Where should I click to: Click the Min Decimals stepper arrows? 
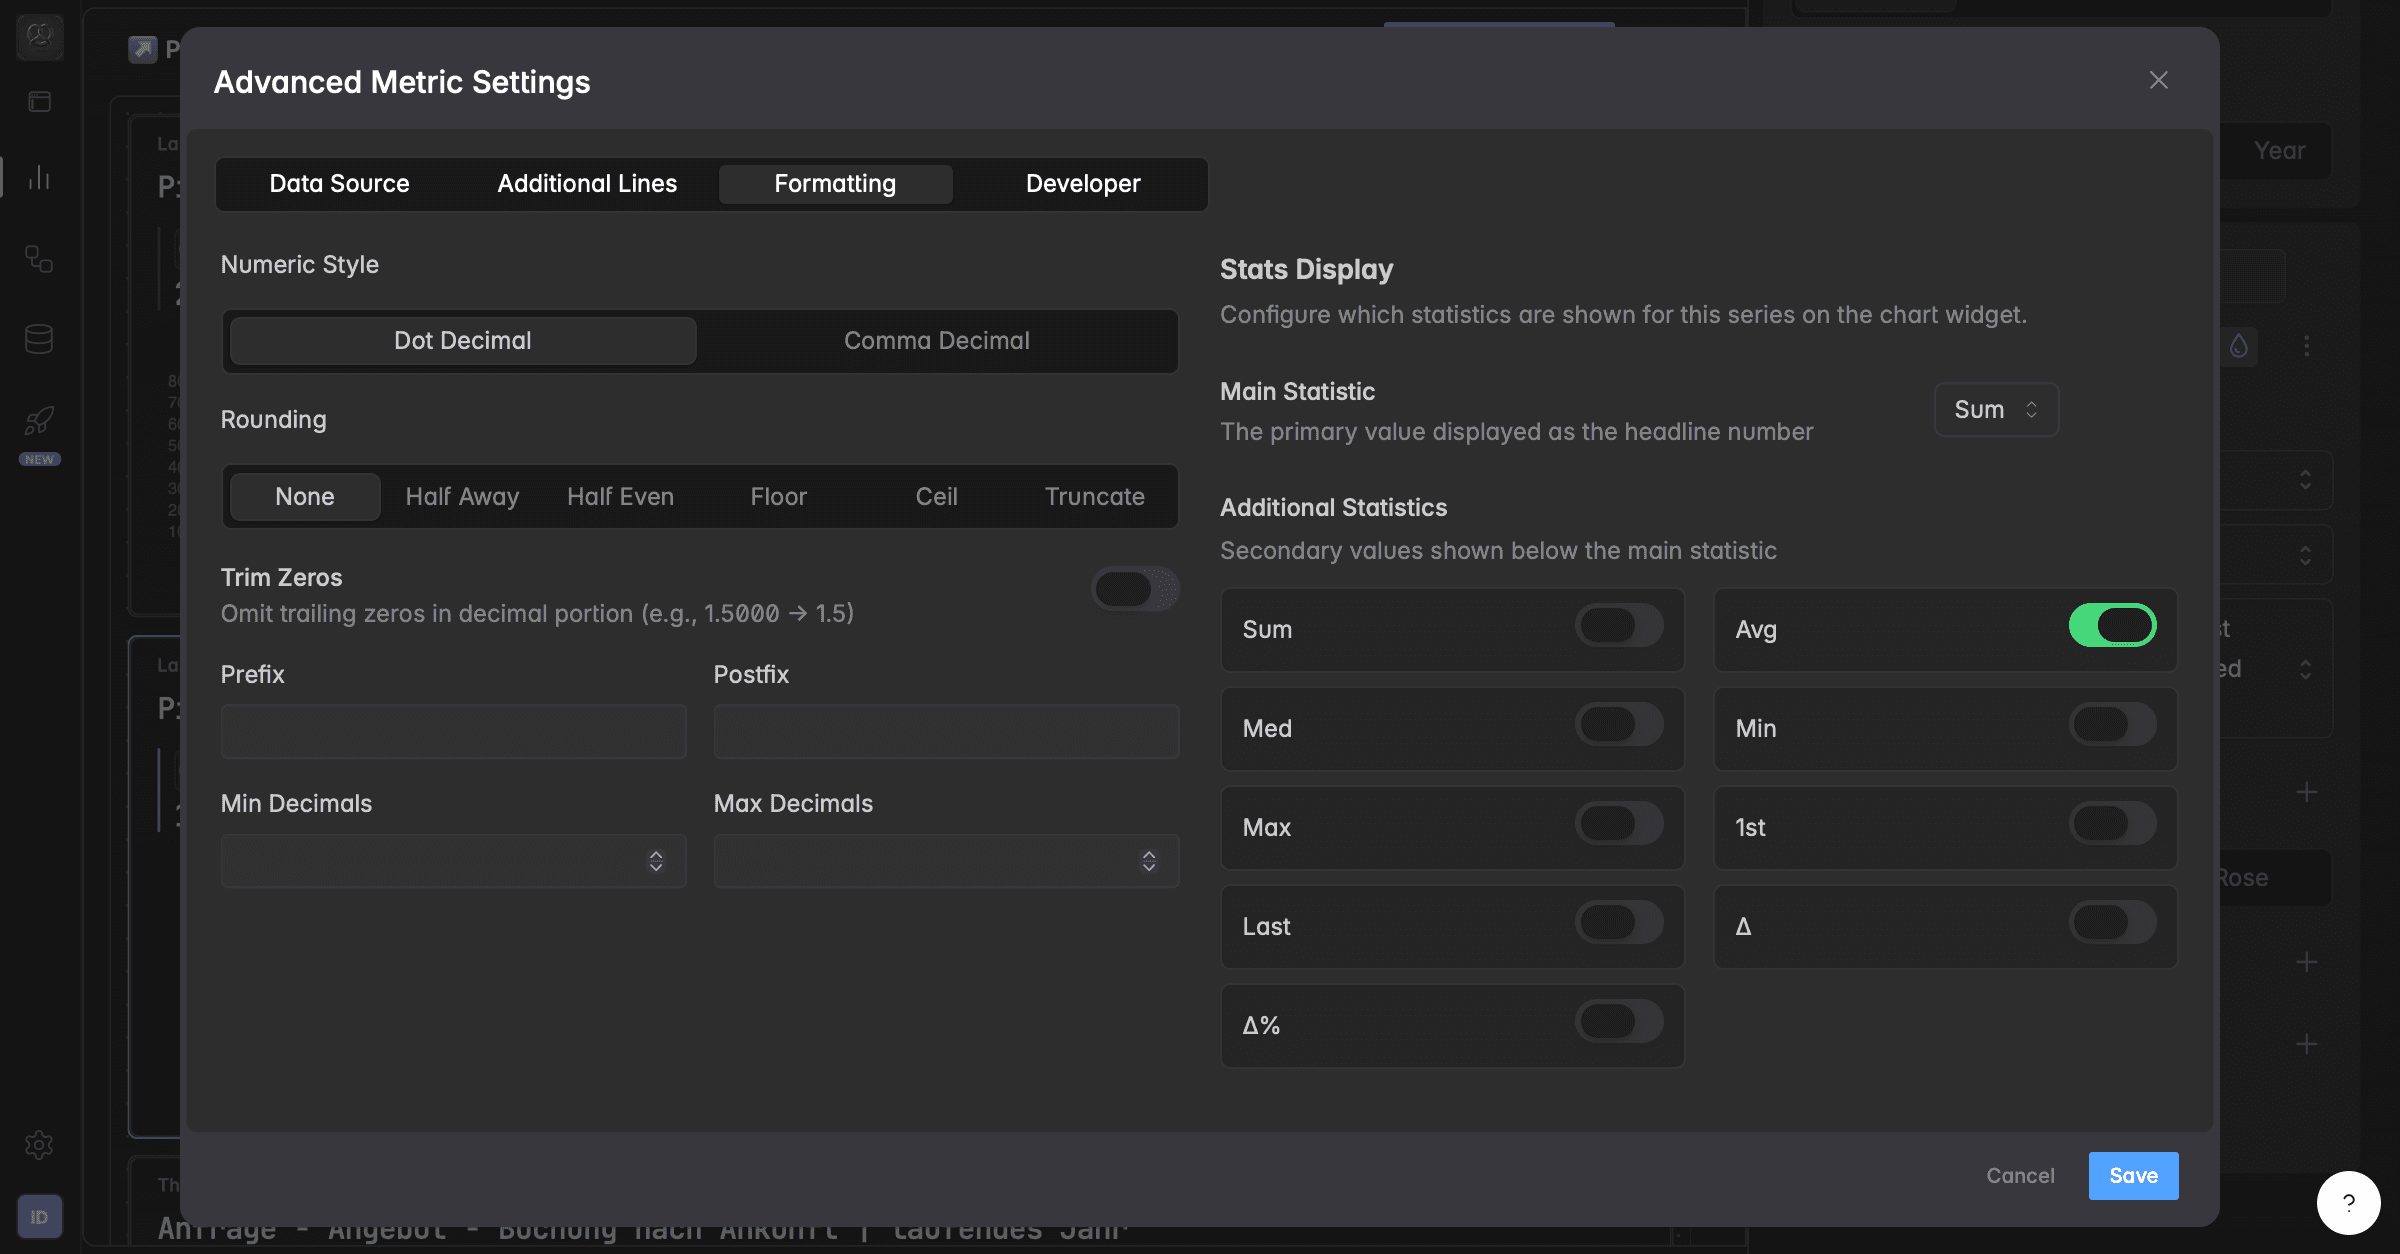click(656, 861)
